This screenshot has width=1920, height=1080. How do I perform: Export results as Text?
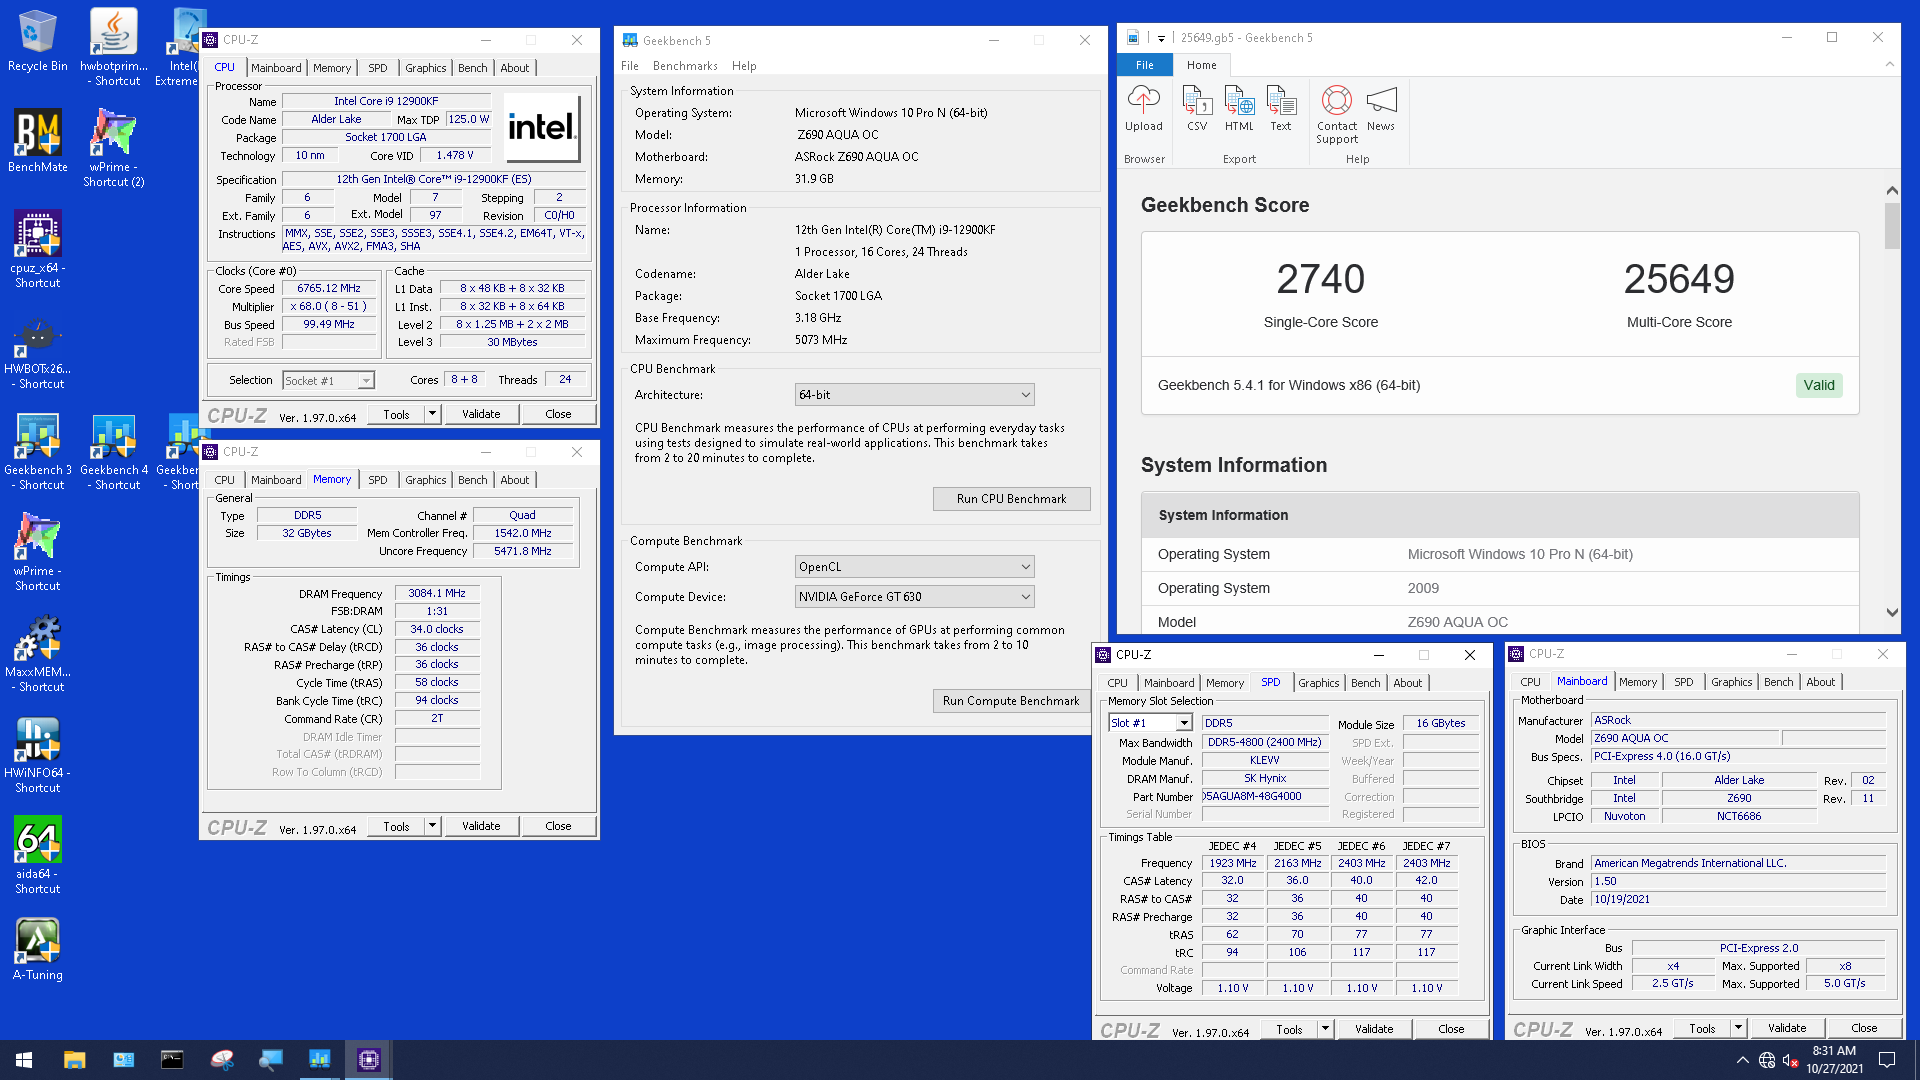(1281, 109)
